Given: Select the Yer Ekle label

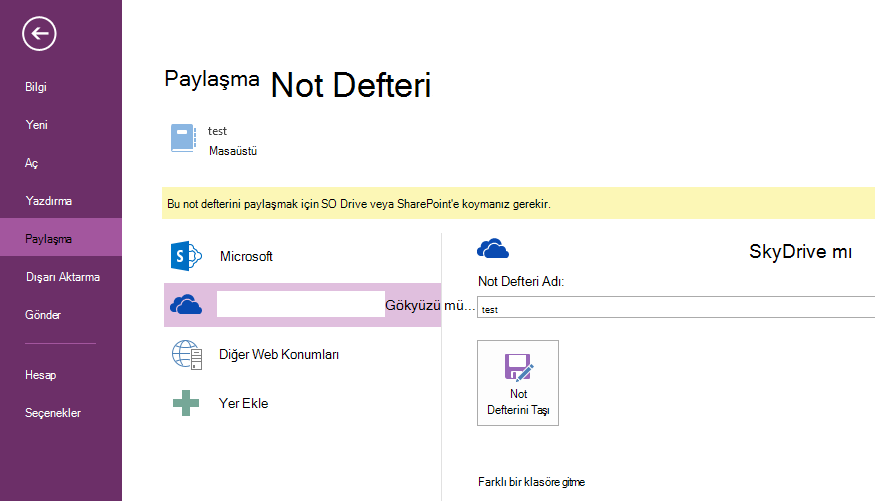Looking at the screenshot, I should [x=243, y=403].
